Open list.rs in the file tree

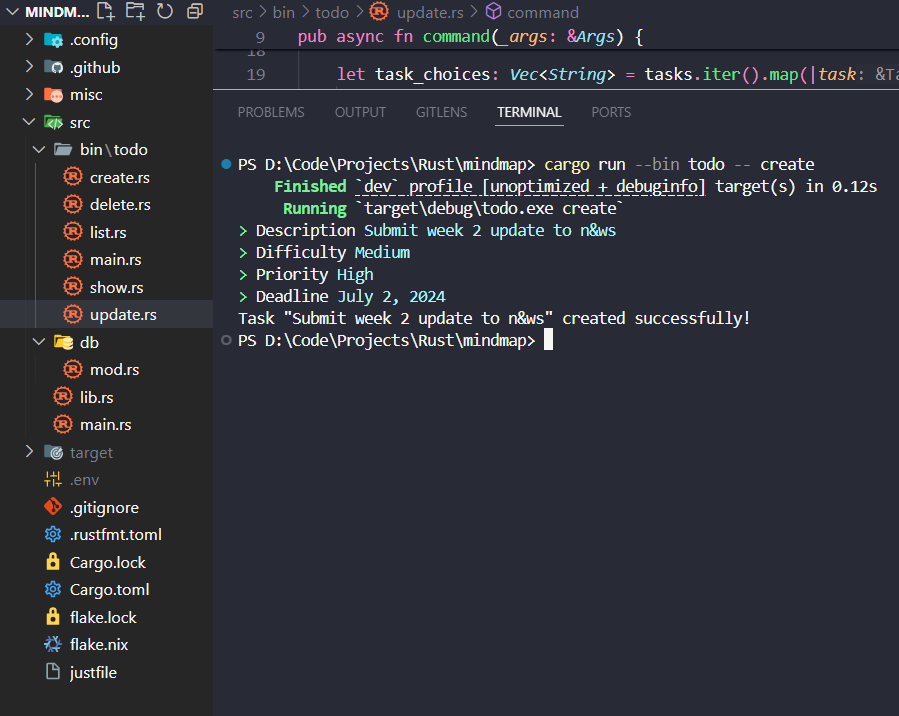[x=108, y=233]
